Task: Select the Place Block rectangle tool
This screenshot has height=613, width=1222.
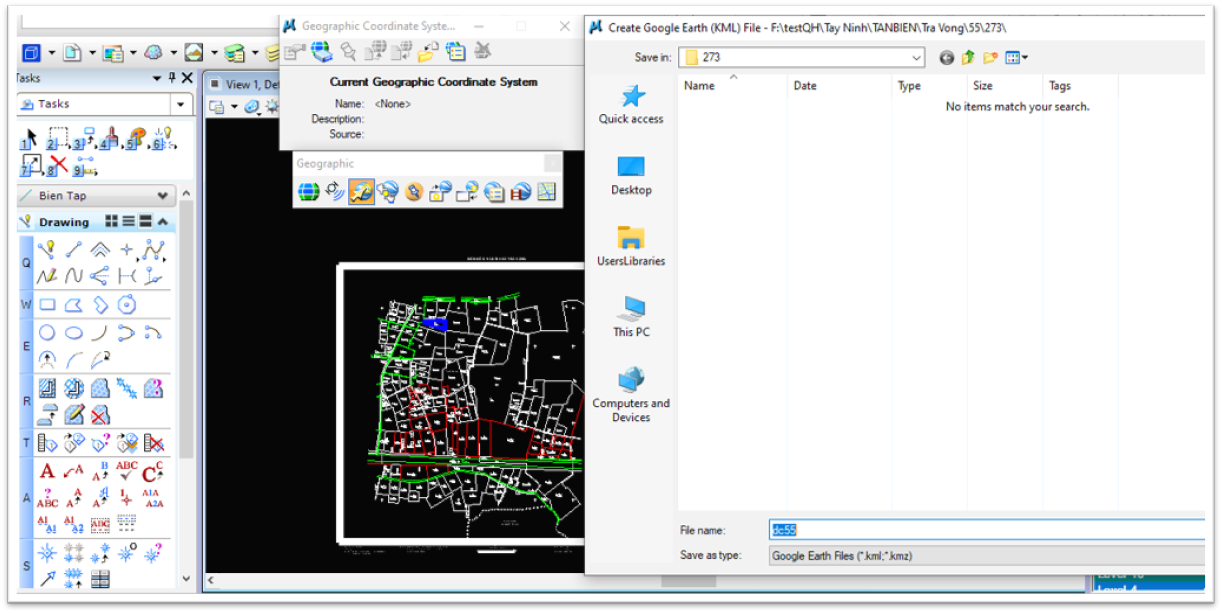Action: [x=47, y=305]
